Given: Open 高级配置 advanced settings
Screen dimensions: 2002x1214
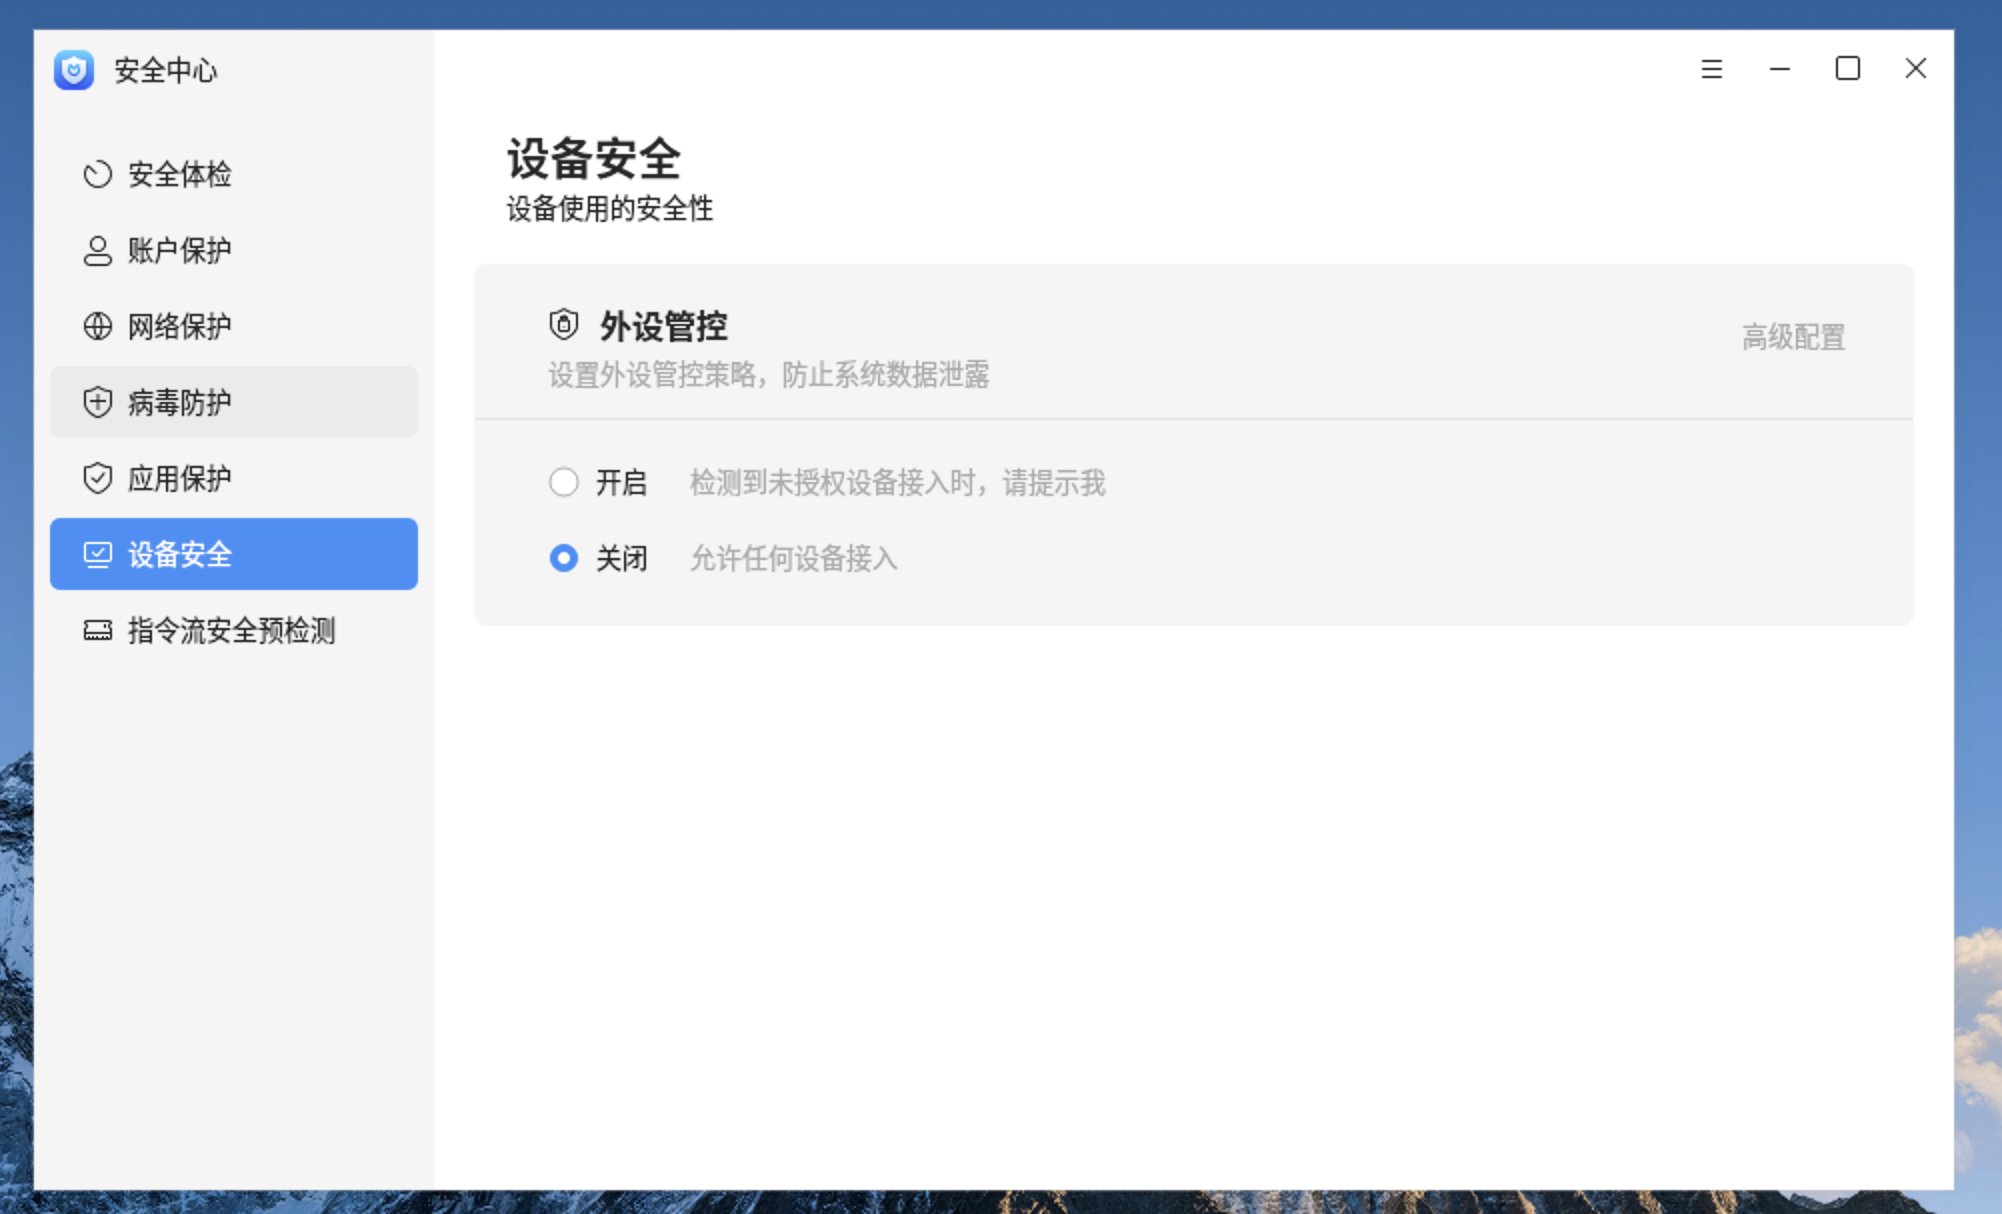Looking at the screenshot, I should pos(1793,338).
